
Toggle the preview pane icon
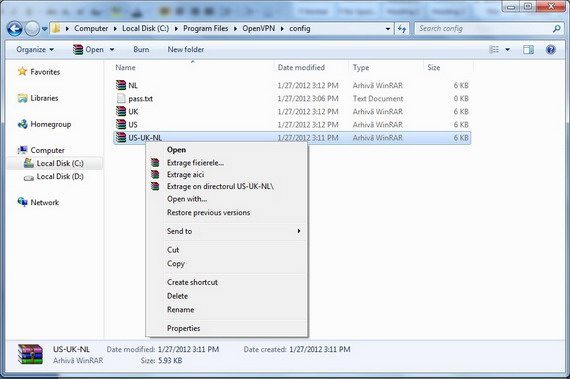pos(528,49)
